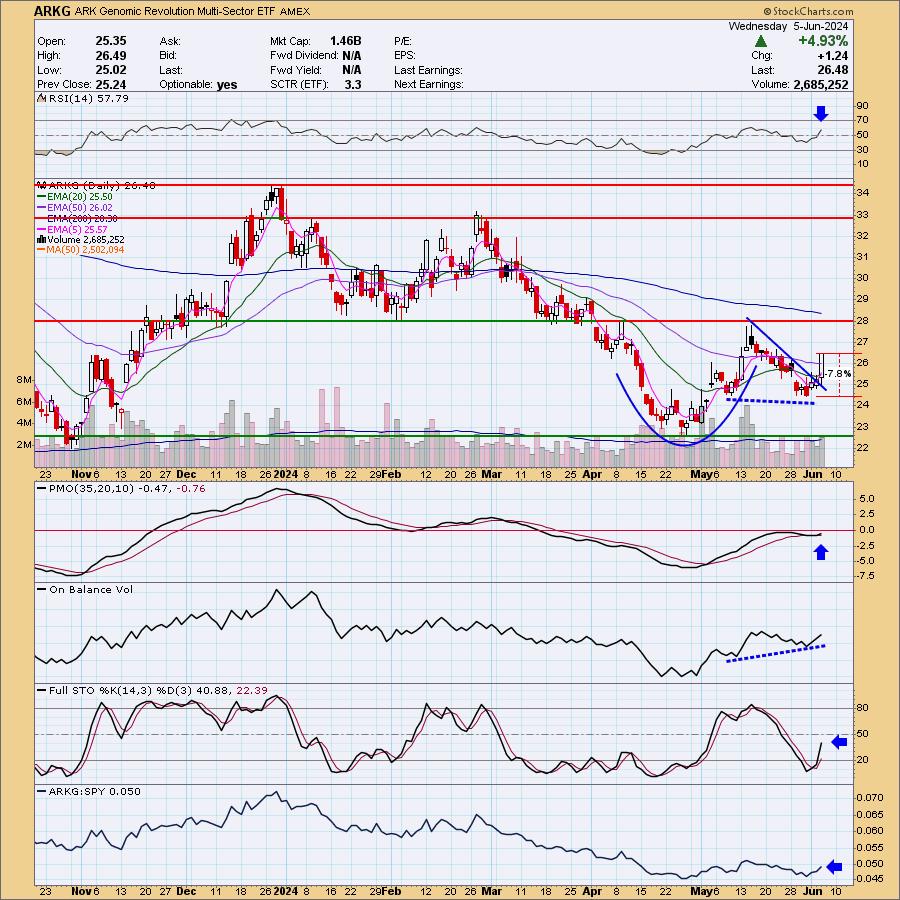Click the 'Fwd Dividend:' label
This screenshot has width=900, height=900.
tap(304, 56)
